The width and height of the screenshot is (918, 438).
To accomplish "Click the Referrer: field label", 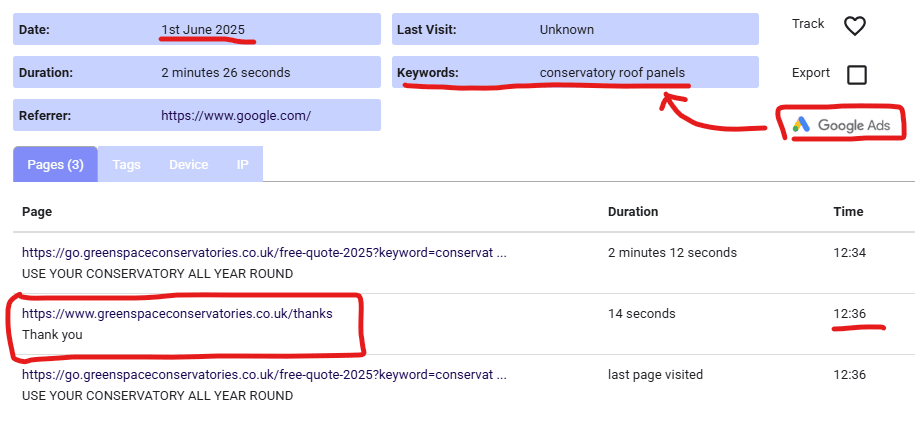I will [x=44, y=115].
